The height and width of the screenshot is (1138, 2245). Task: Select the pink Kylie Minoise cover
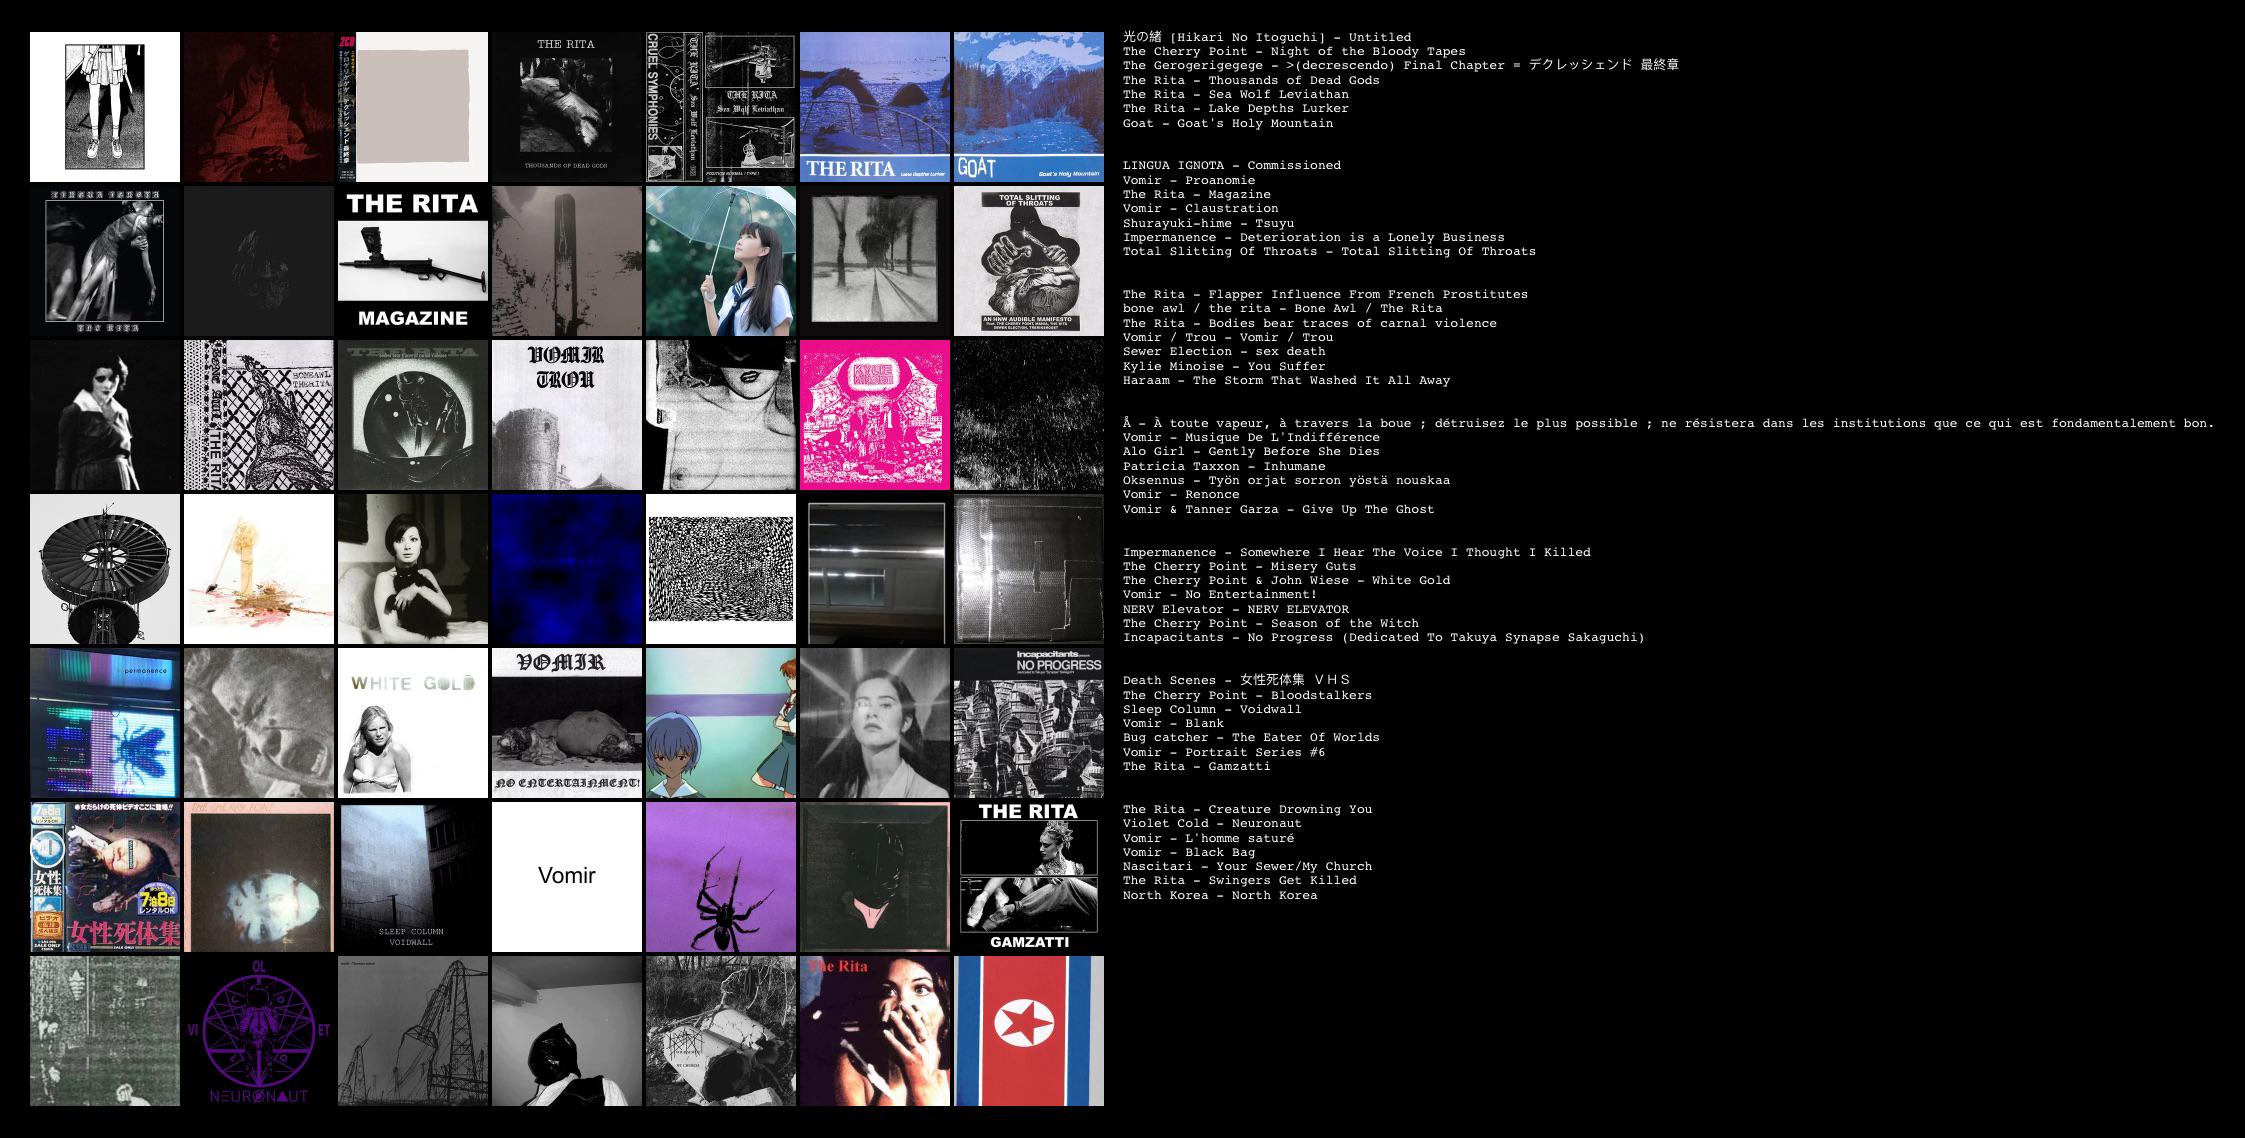[874, 415]
